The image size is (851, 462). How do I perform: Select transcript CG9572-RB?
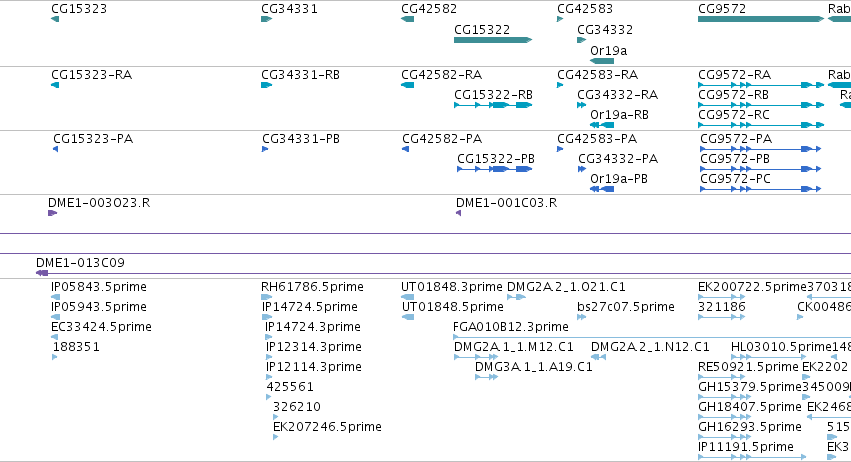point(733,94)
